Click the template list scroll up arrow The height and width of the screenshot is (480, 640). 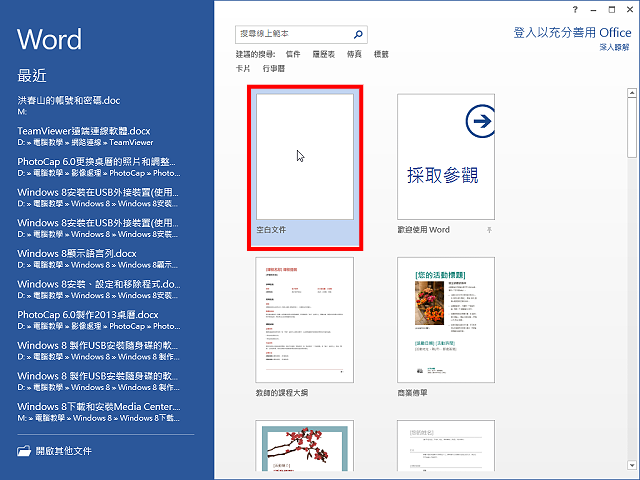[632, 93]
